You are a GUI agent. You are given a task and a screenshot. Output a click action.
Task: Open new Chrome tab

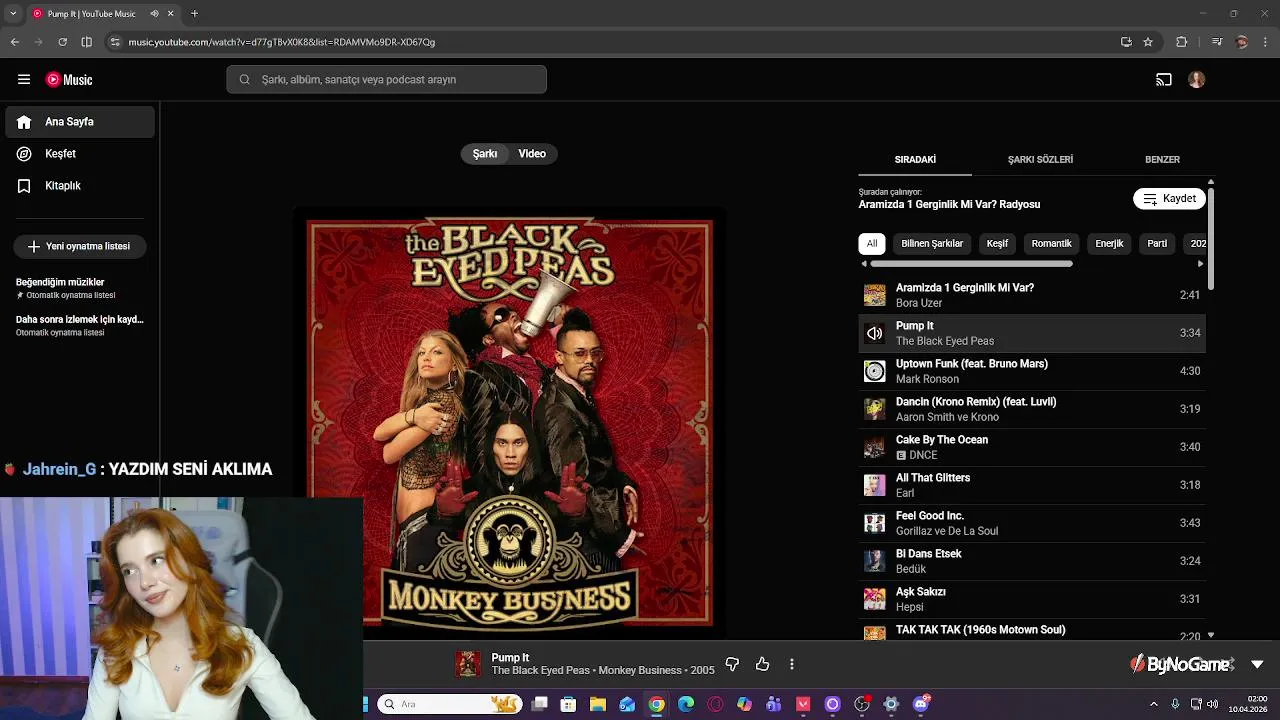click(x=194, y=13)
